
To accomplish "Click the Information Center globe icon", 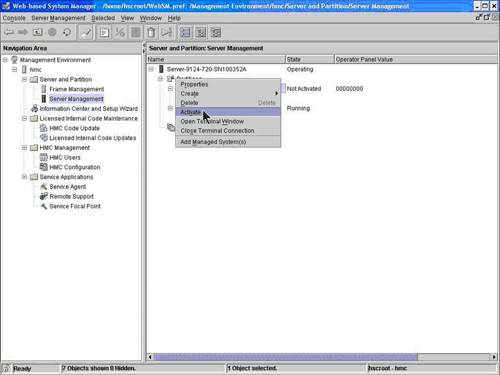I will point(34,108).
